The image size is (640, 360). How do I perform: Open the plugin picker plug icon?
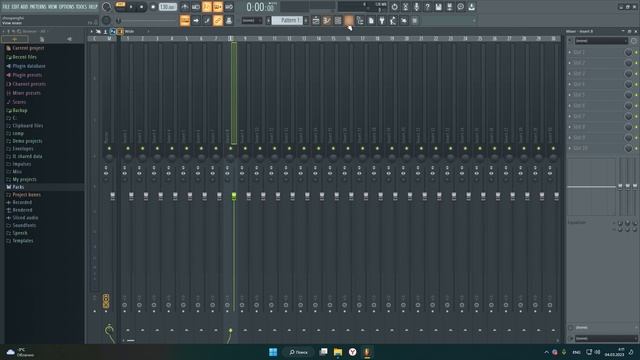[382, 20]
